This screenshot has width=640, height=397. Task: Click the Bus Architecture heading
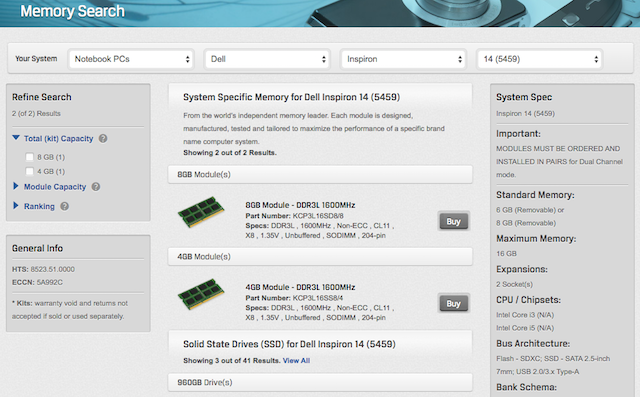pyautogui.click(x=533, y=344)
